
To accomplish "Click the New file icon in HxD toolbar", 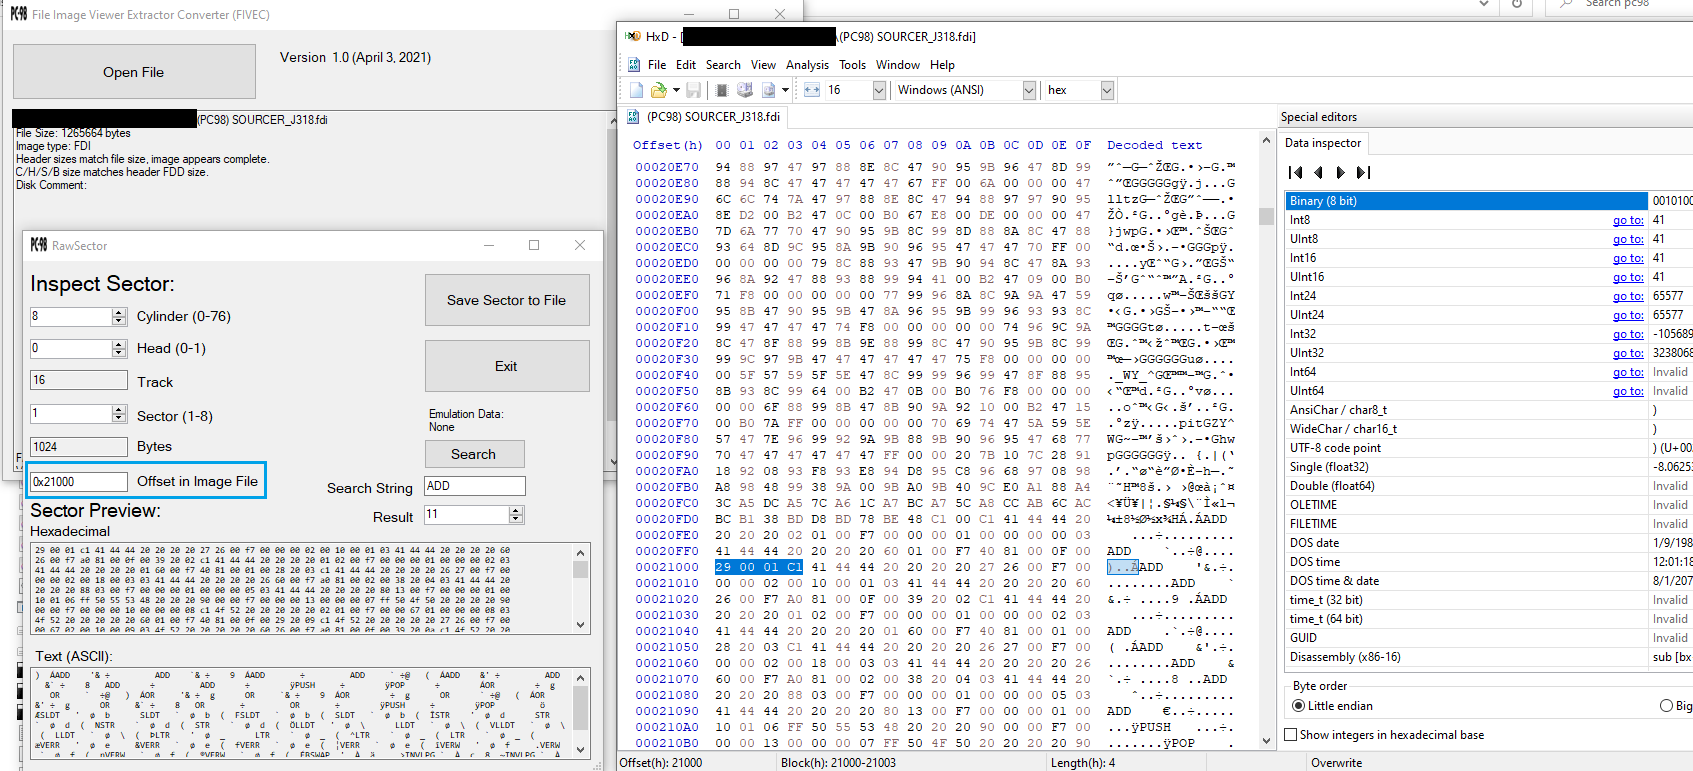I will pos(636,90).
